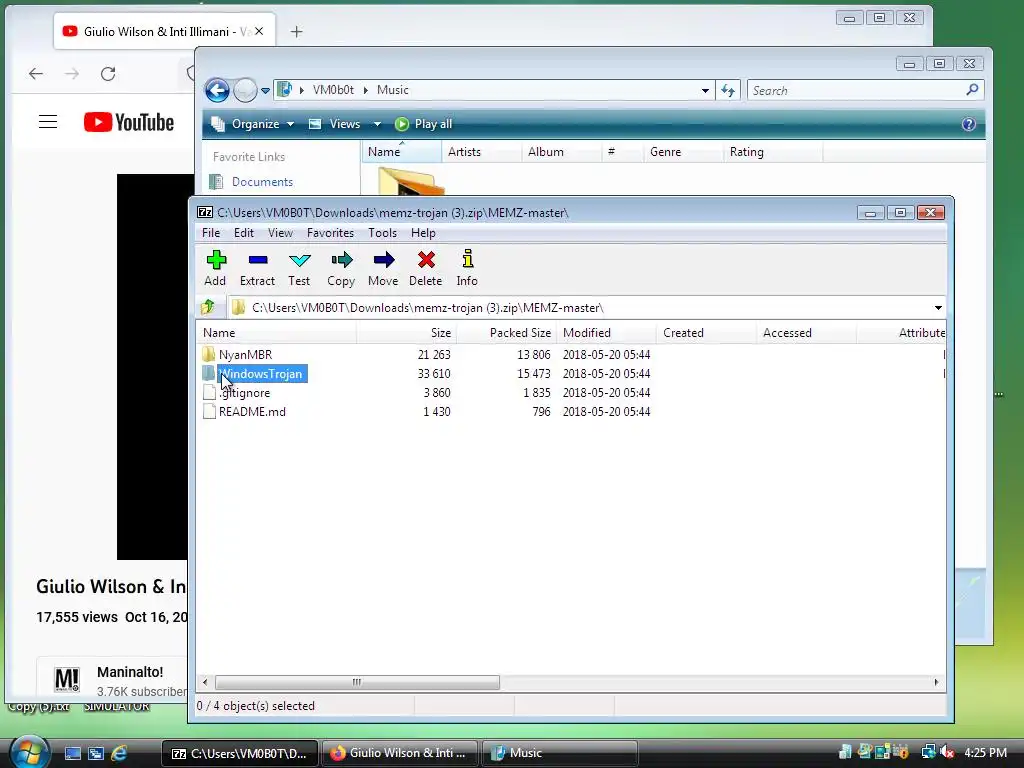1024x768 pixels.
Task: Open archive Info from toolbar
Action: coord(467,268)
